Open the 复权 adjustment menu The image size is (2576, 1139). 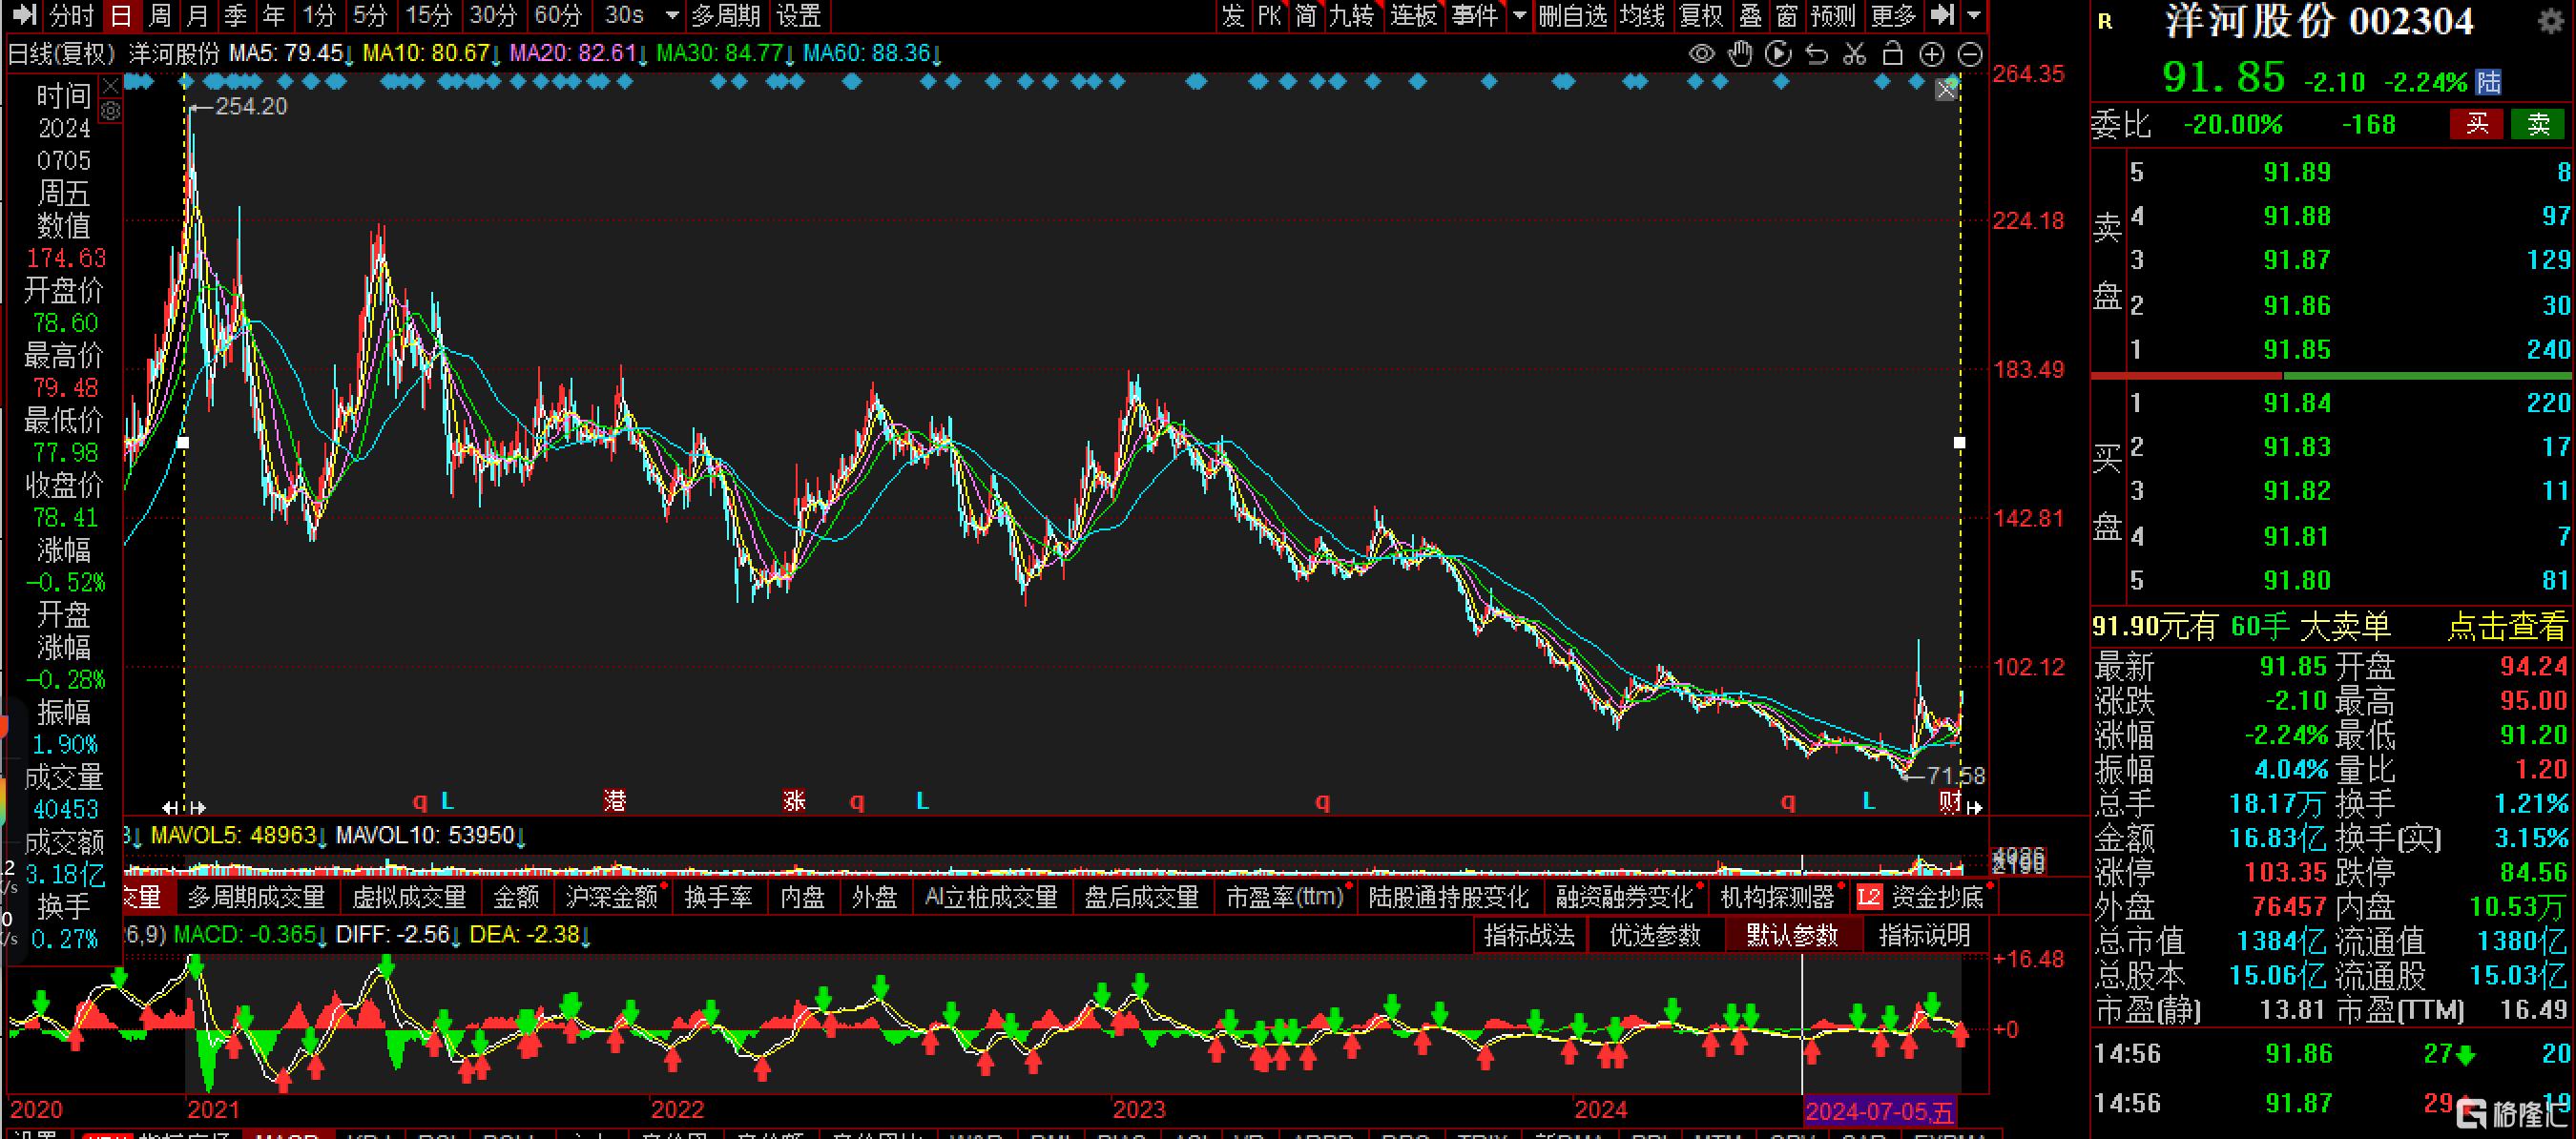pos(1701,15)
